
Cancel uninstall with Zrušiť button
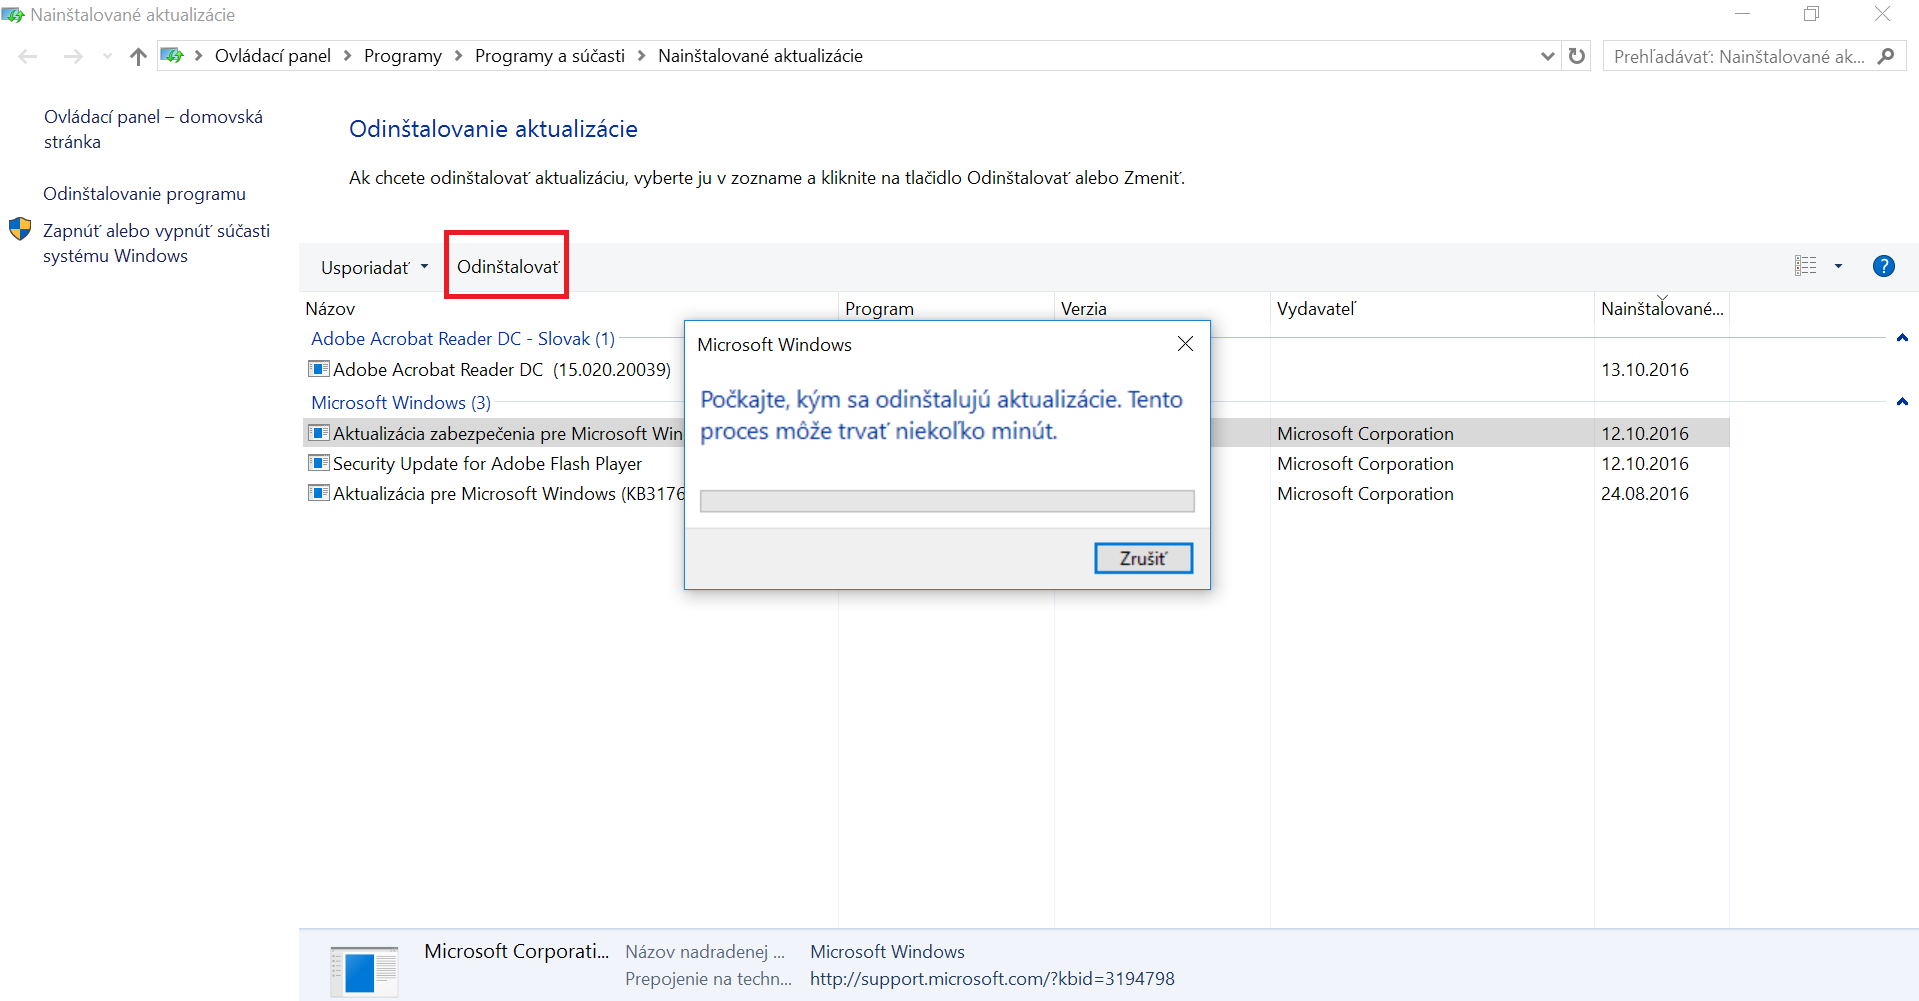pos(1143,558)
